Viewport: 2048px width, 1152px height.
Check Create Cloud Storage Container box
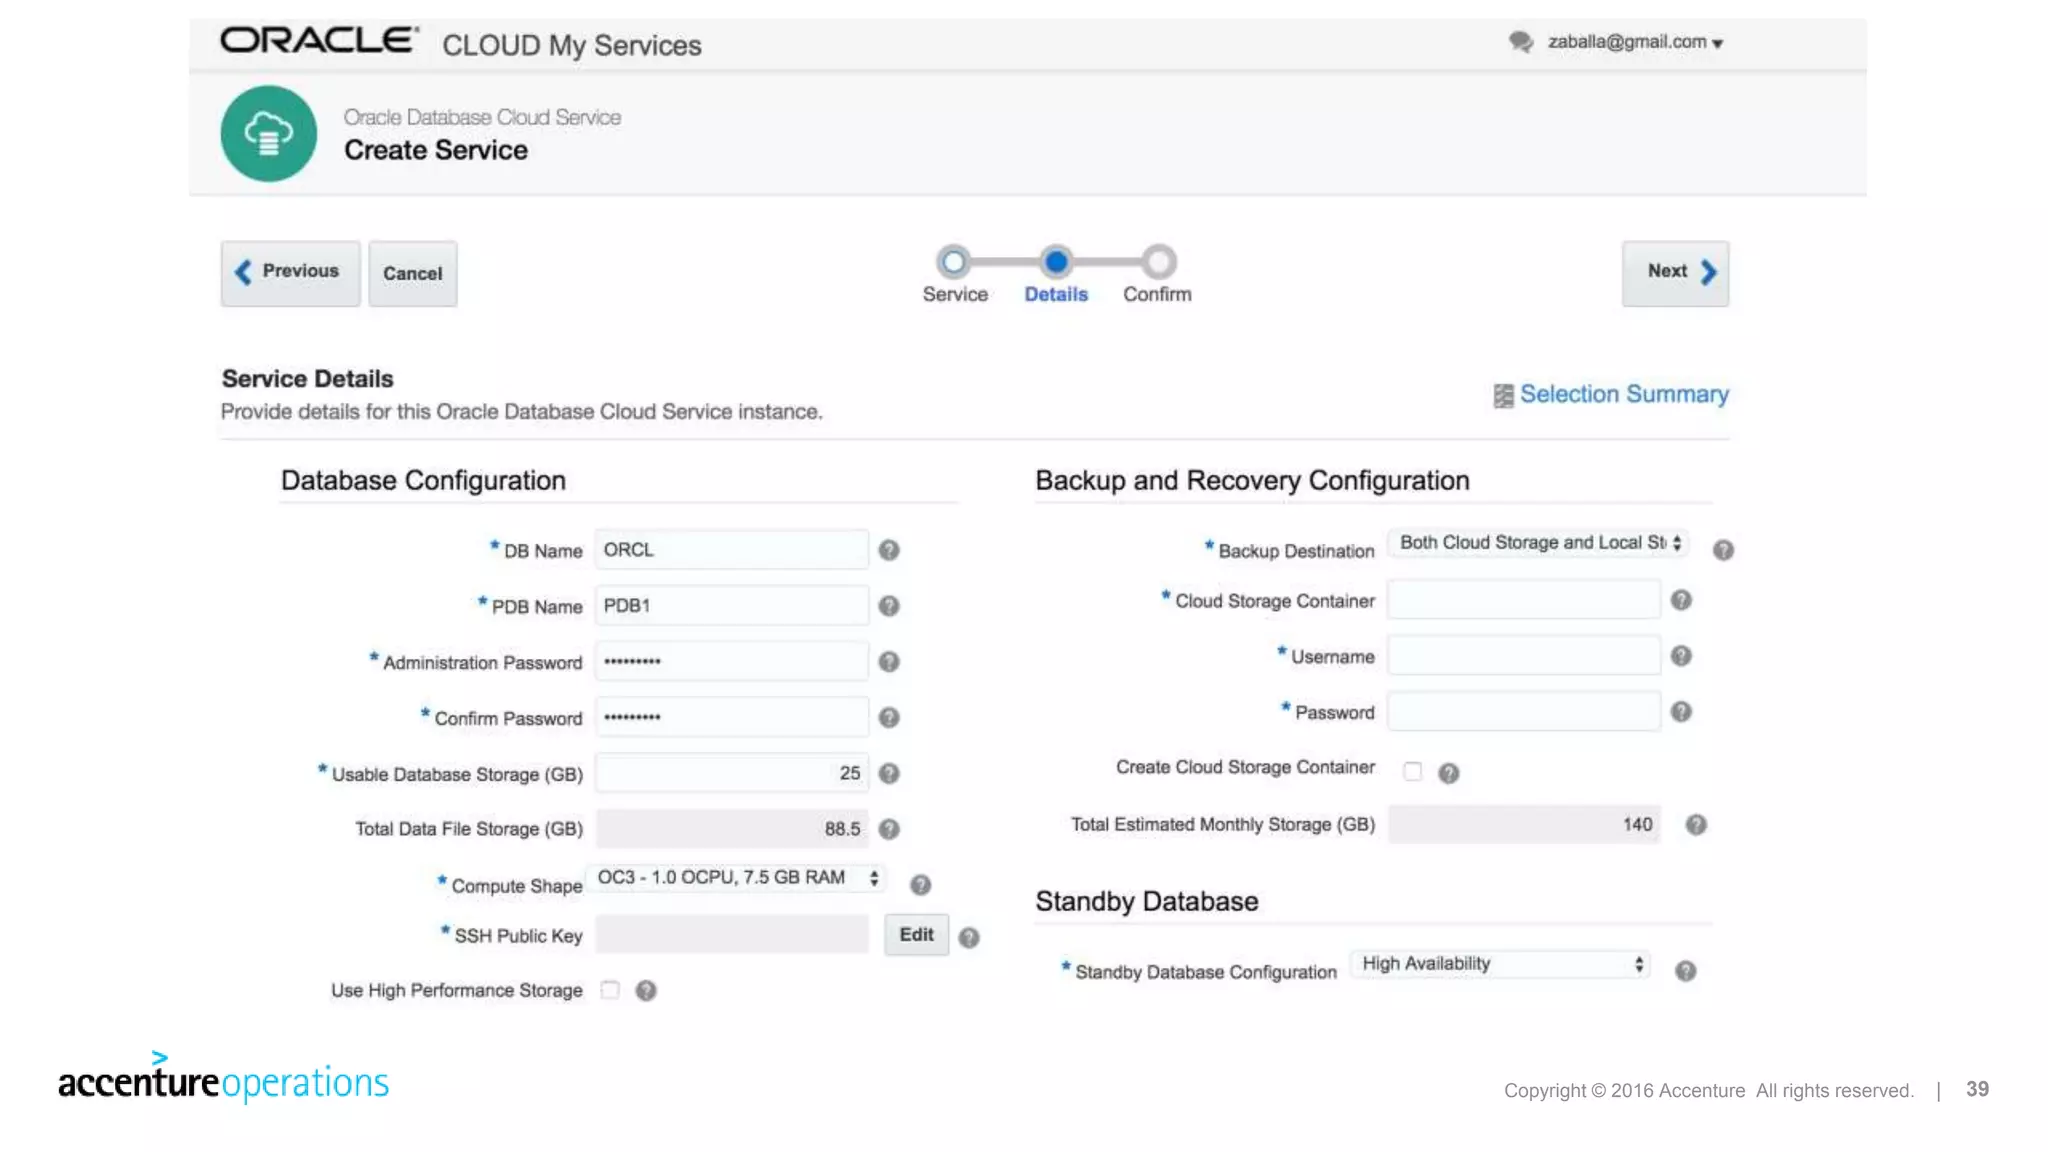(1412, 771)
